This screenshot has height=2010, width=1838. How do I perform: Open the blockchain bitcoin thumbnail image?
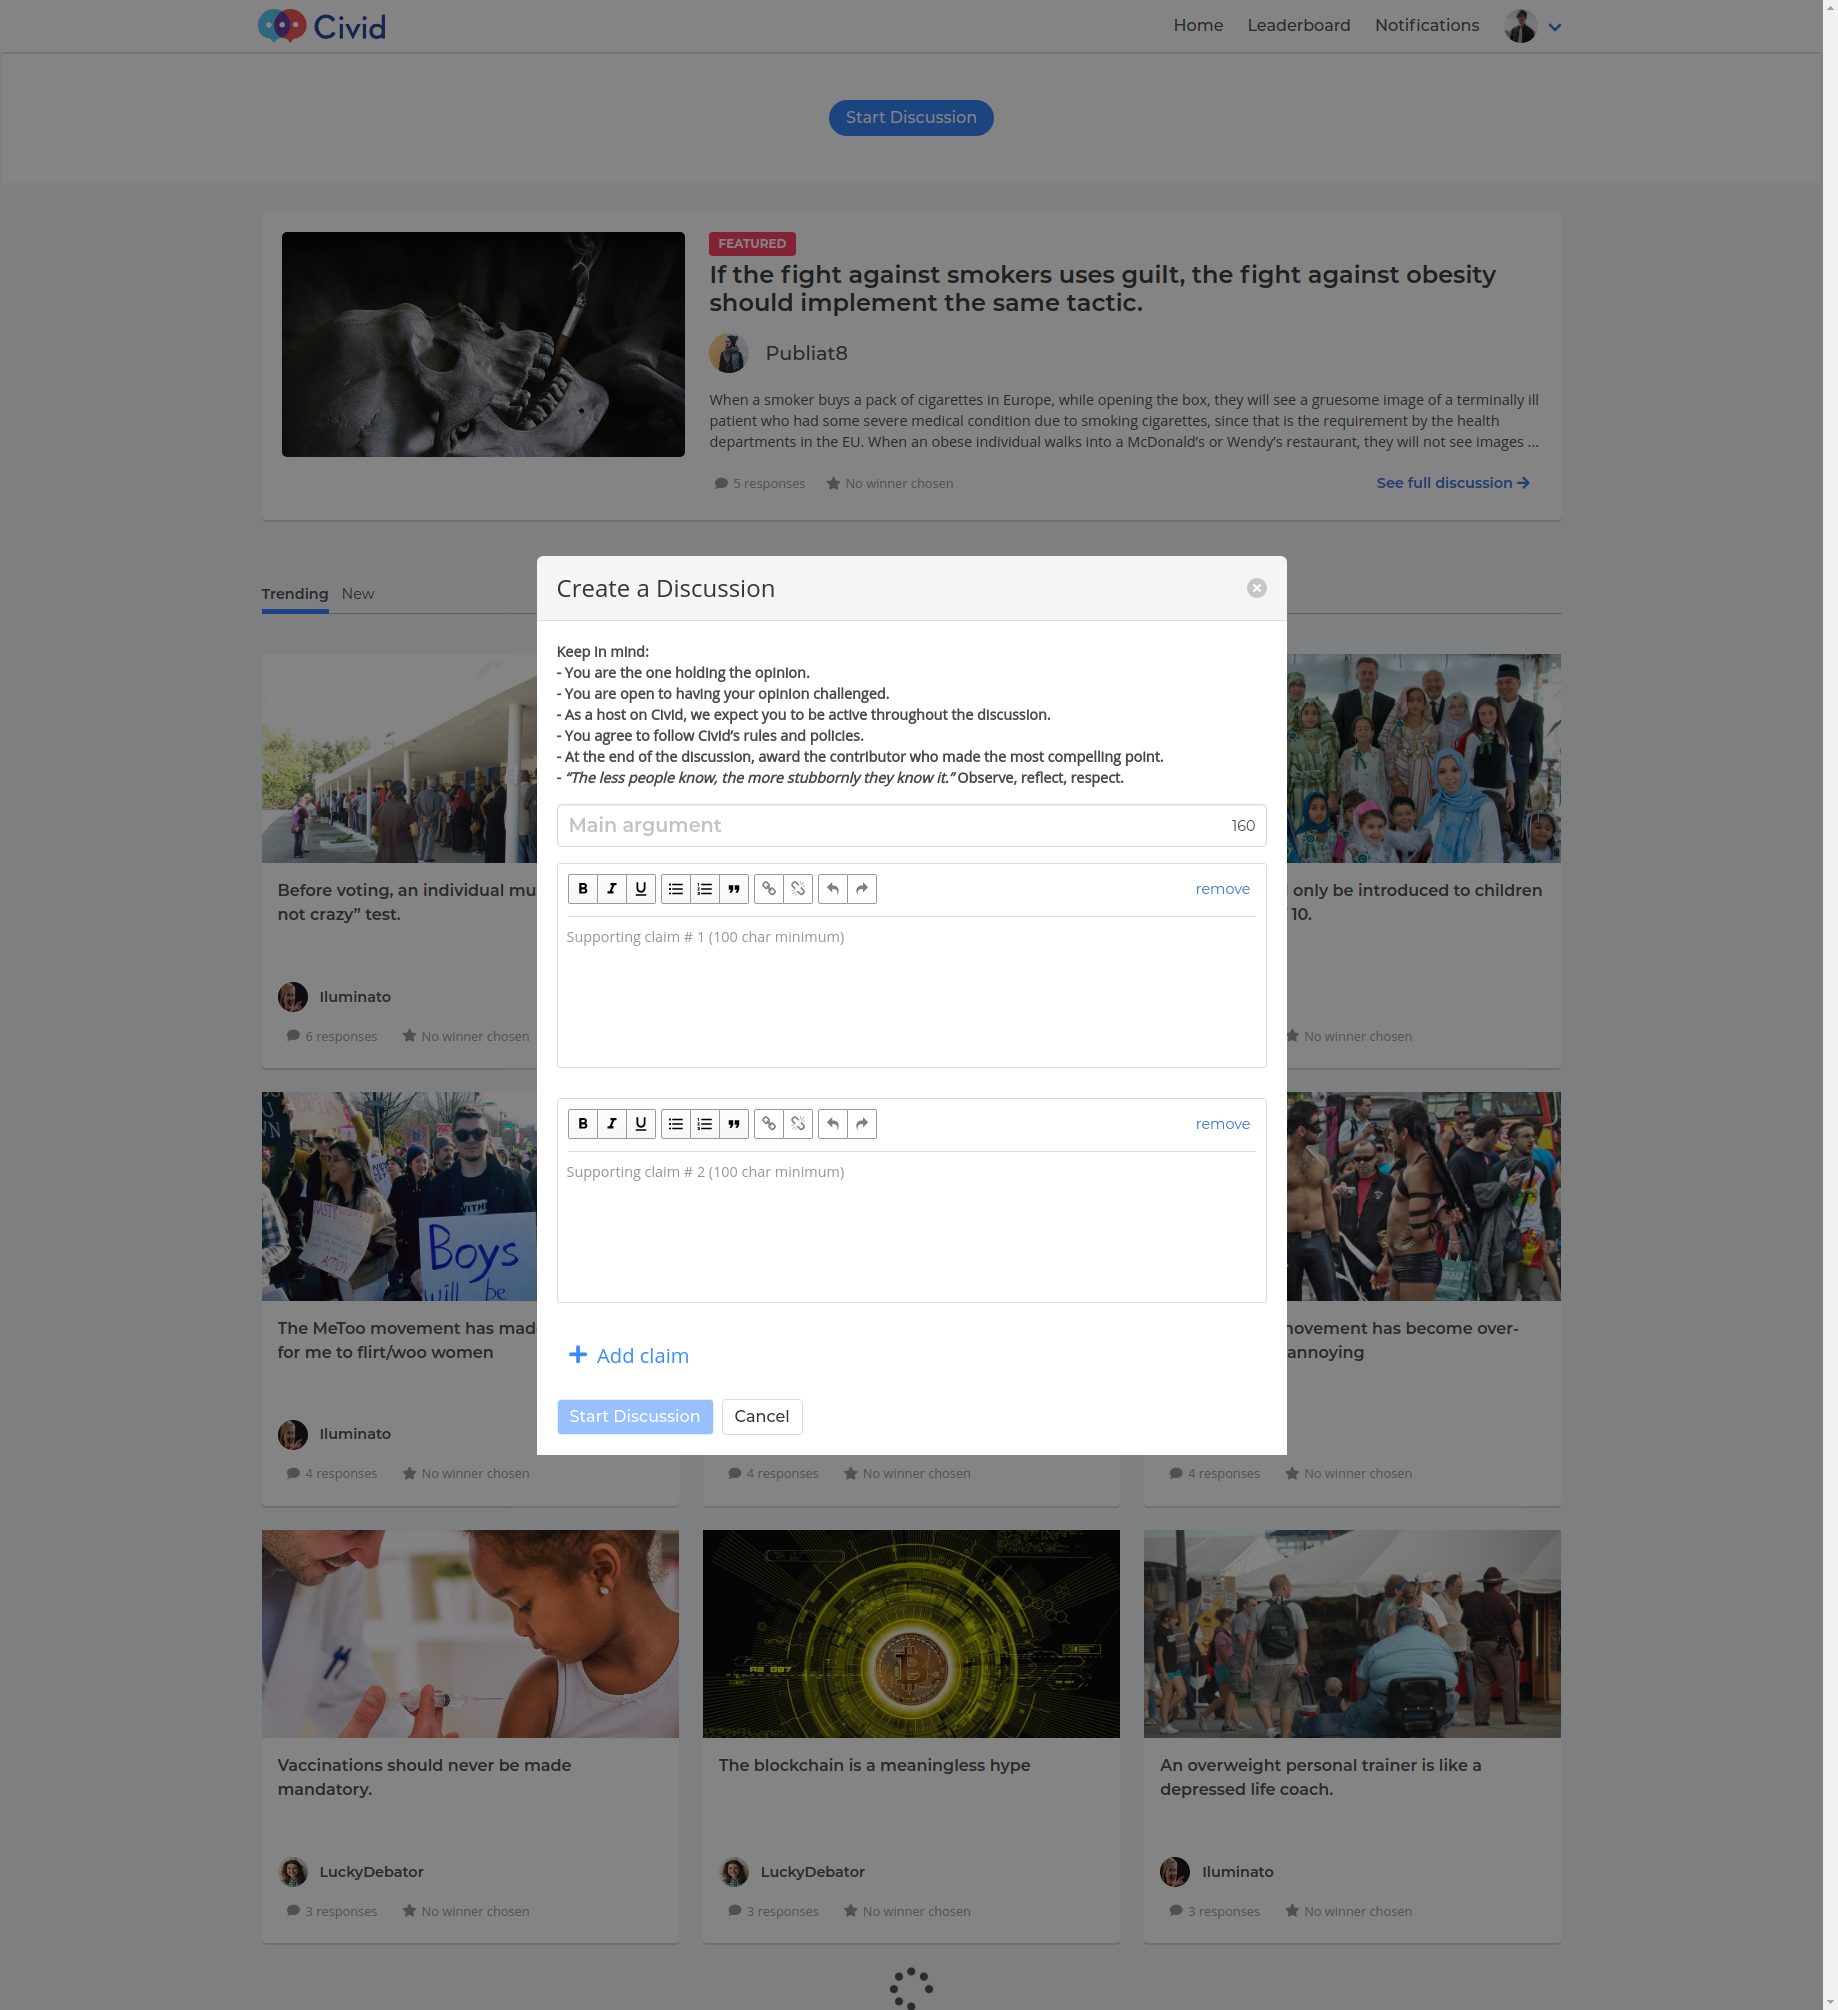click(911, 1634)
